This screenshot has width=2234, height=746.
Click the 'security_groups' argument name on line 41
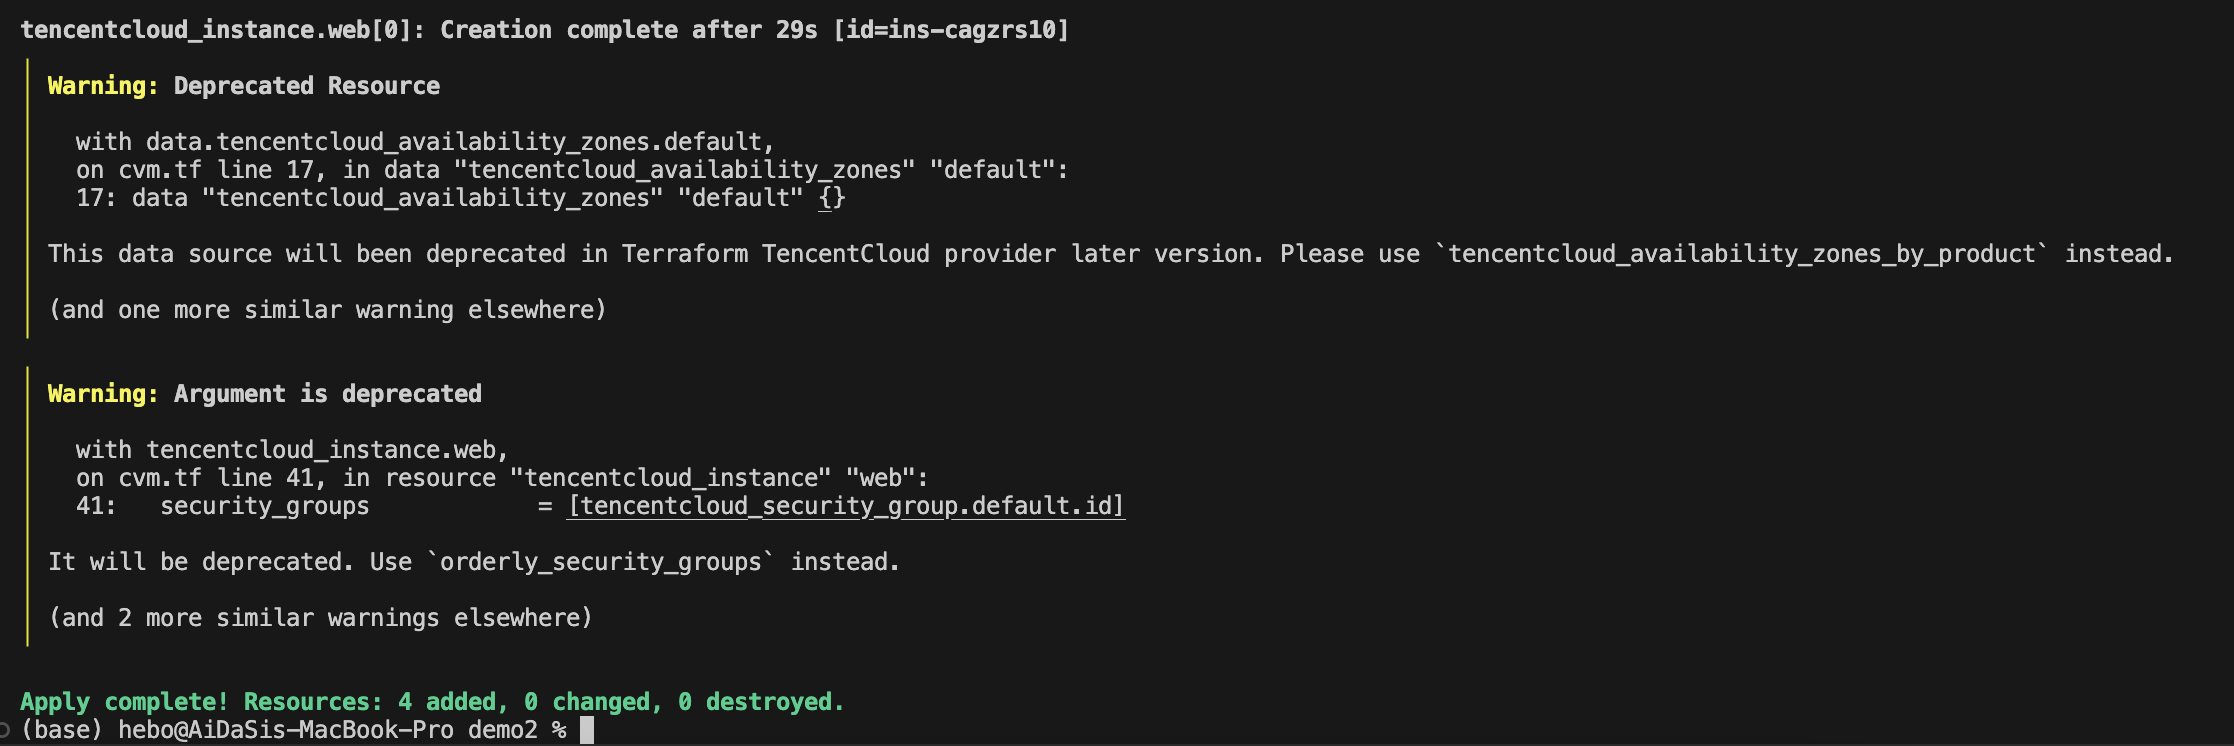pyautogui.click(x=265, y=506)
